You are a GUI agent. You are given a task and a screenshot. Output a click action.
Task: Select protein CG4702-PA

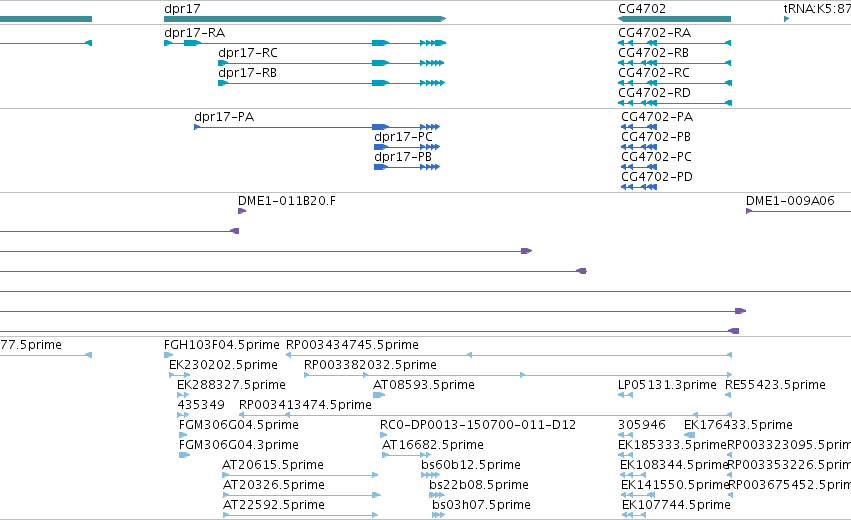(x=639, y=127)
